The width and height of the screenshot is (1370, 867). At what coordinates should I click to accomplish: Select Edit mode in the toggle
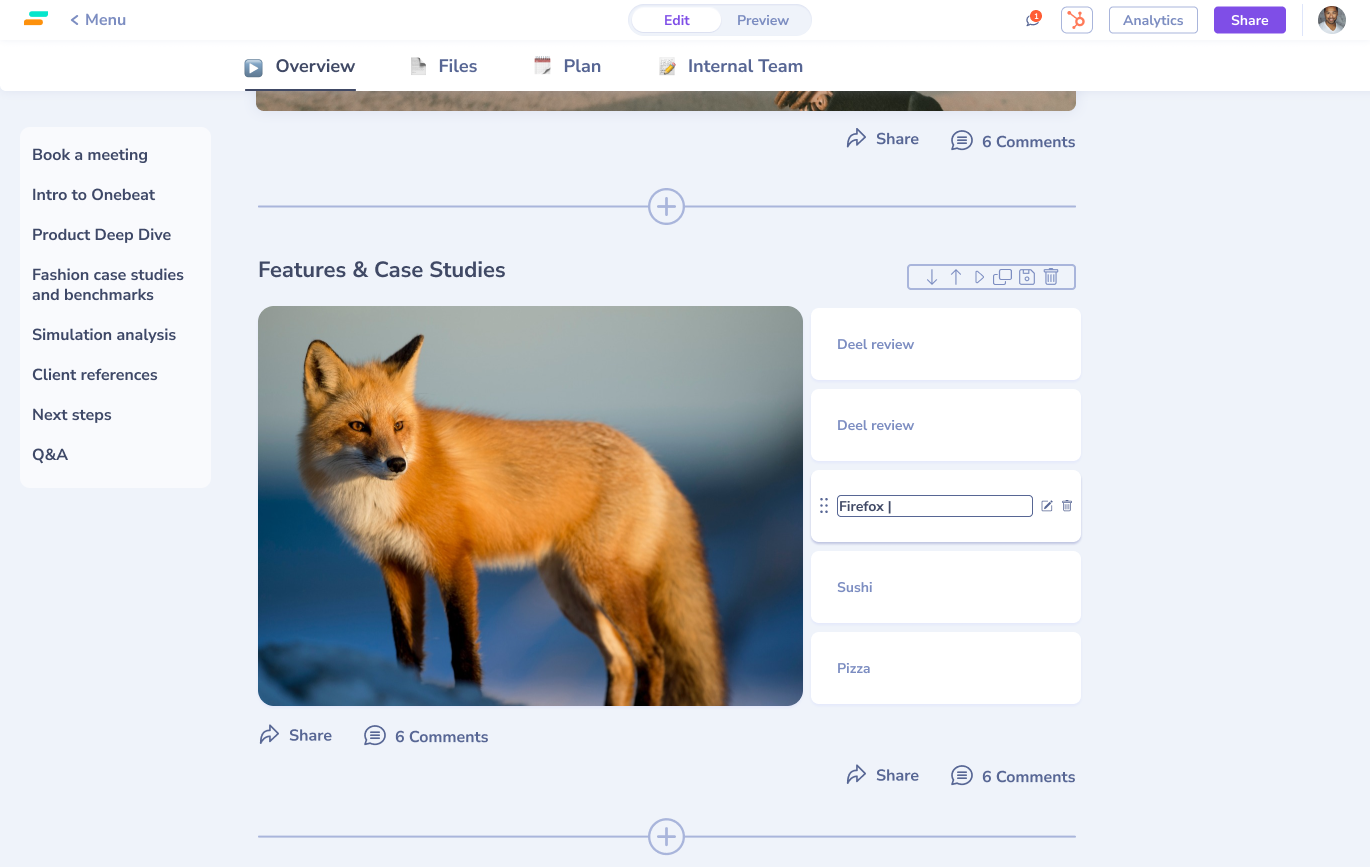676,20
